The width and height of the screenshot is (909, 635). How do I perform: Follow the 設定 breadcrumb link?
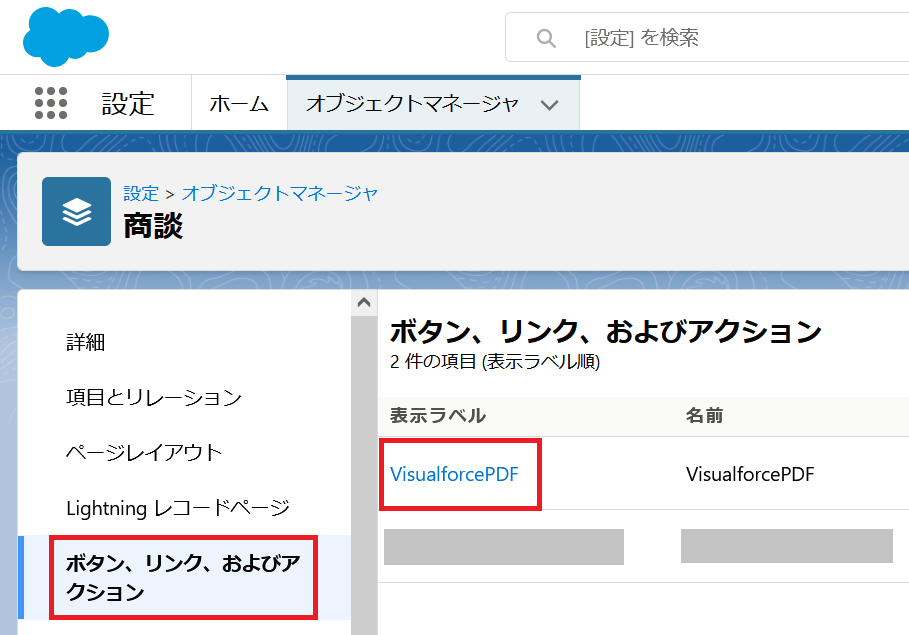tap(141, 193)
